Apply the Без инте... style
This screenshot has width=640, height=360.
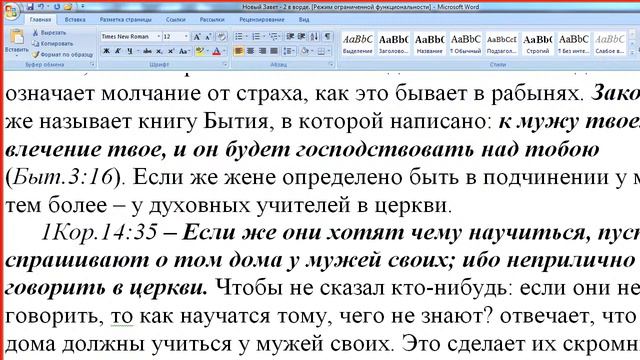point(573,44)
